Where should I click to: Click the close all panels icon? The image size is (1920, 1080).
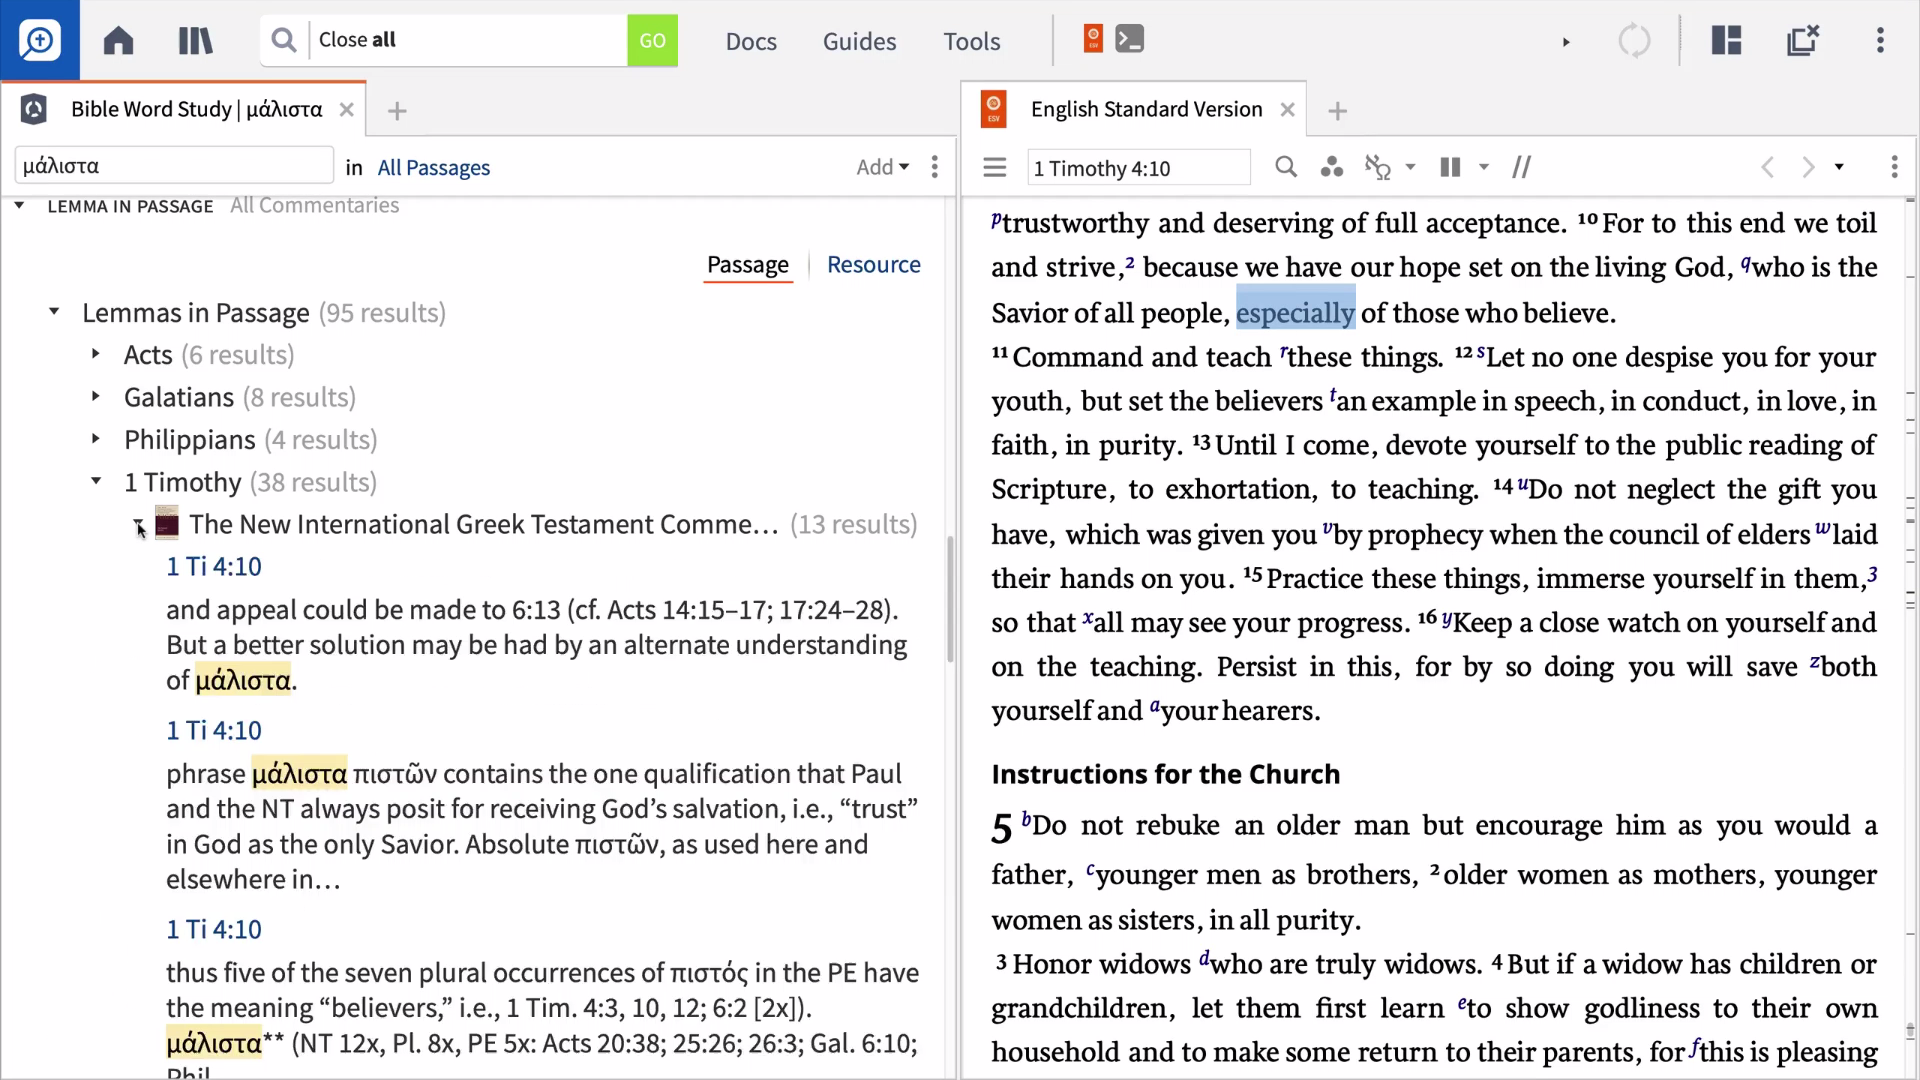tap(1803, 40)
